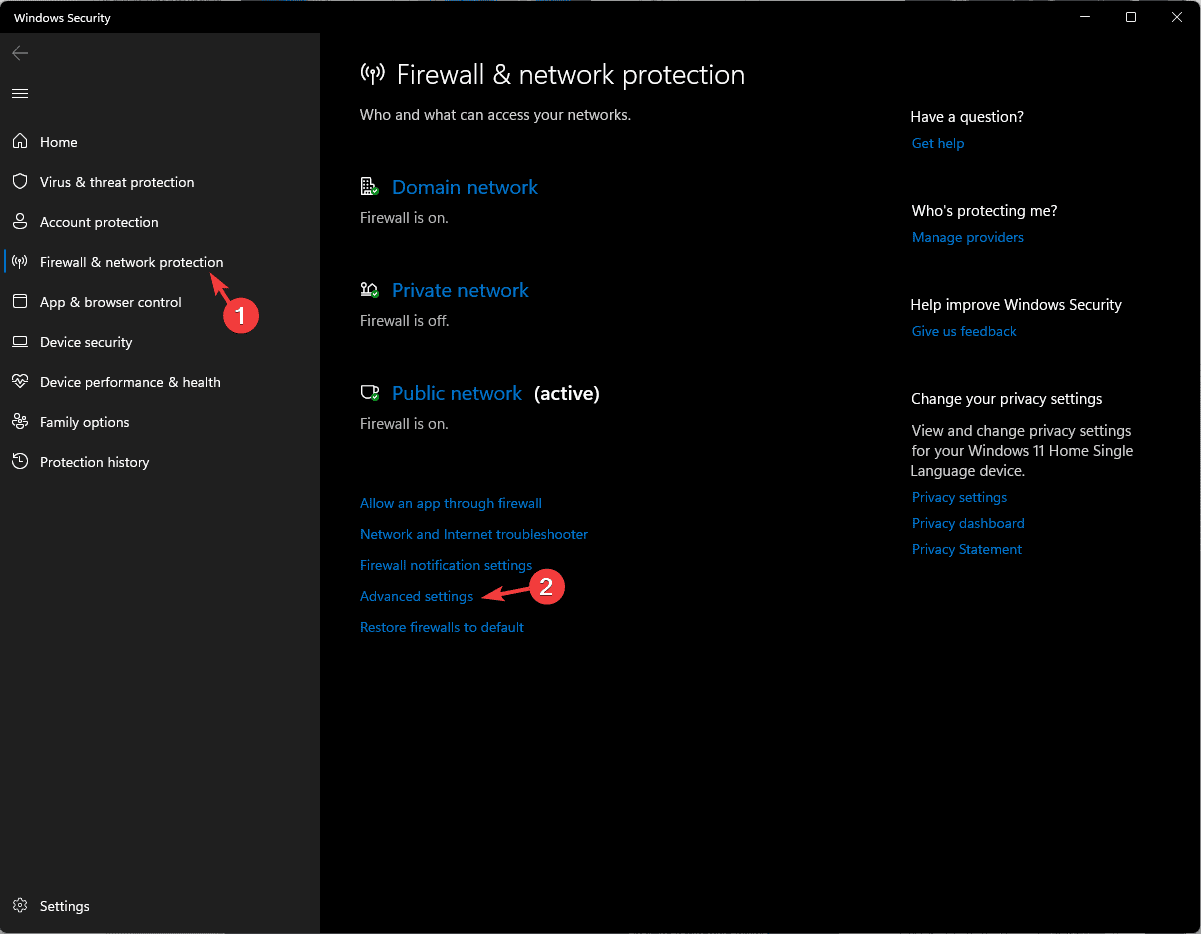Click Allow an app through firewall

pyautogui.click(x=451, y=503)
